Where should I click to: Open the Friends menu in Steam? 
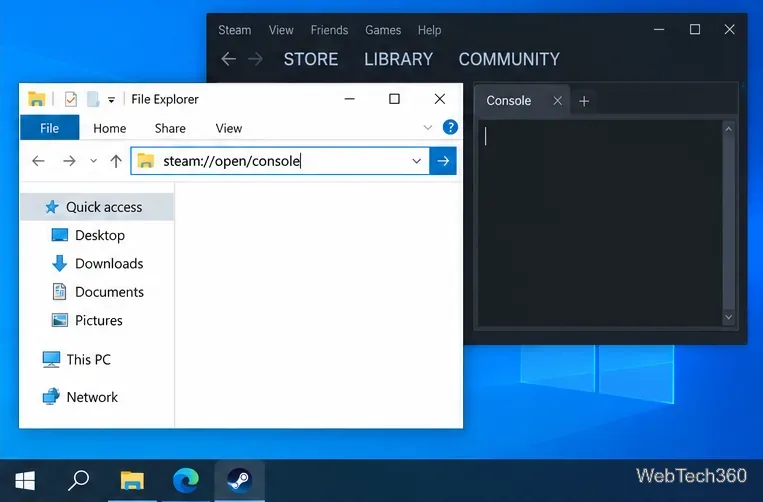click(x=329, y=30)
